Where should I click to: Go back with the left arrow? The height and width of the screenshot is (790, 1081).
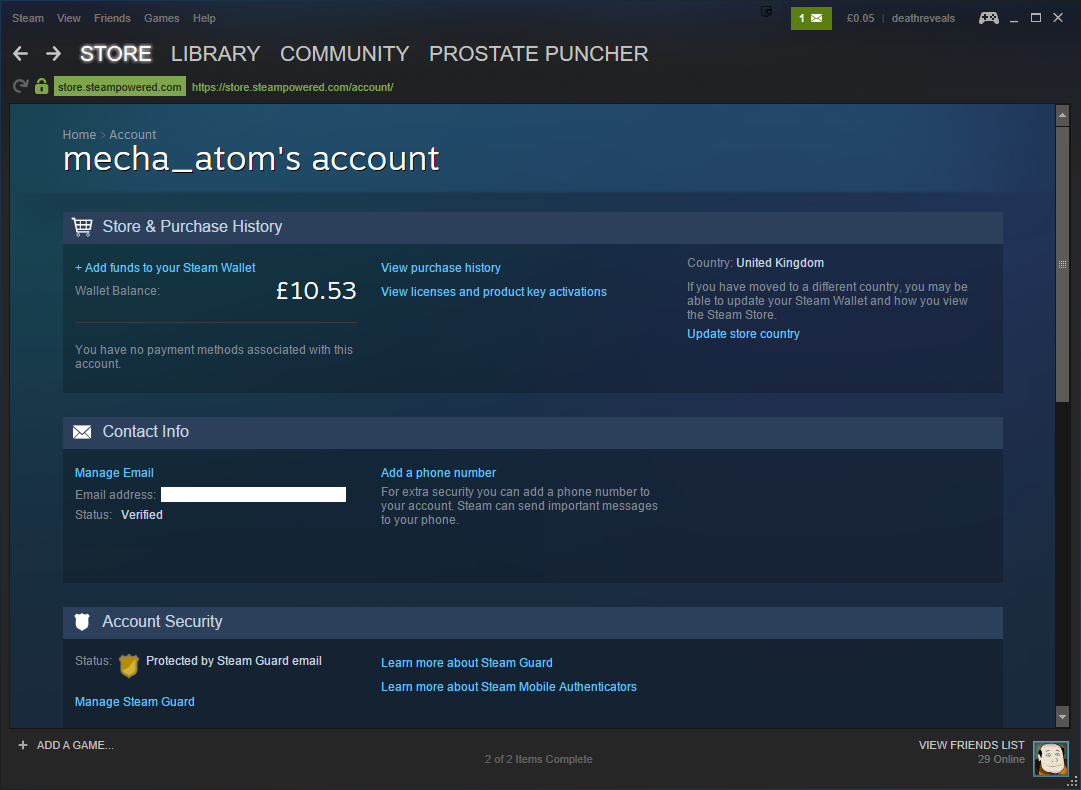pos(21,54)
